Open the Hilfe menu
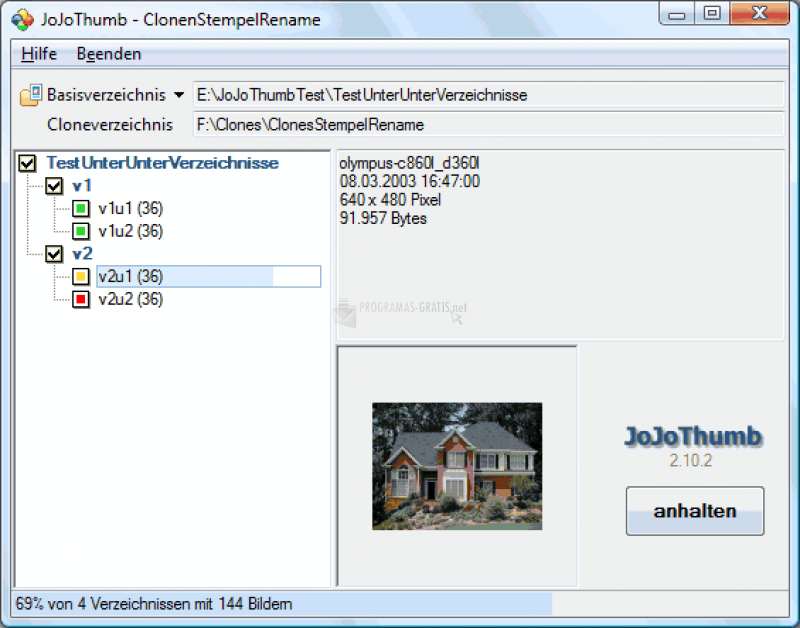This screenshot has height=628, width=800. click(39, 54)
